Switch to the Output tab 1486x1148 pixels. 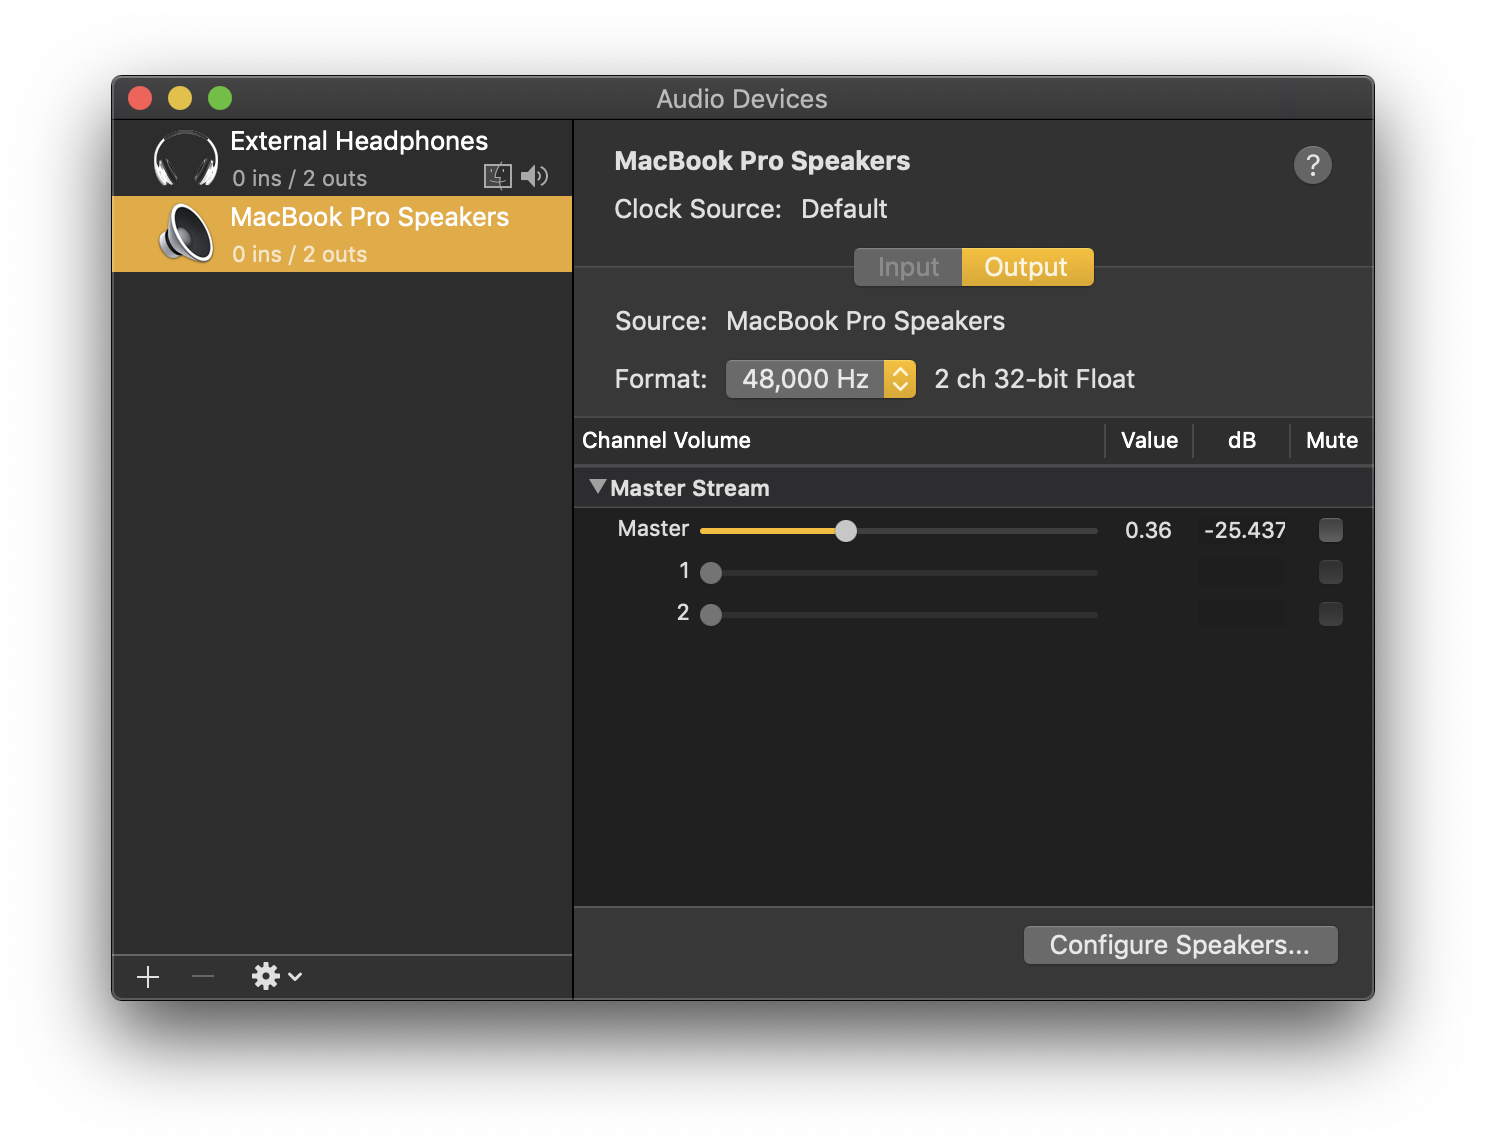click(1027, 267)
